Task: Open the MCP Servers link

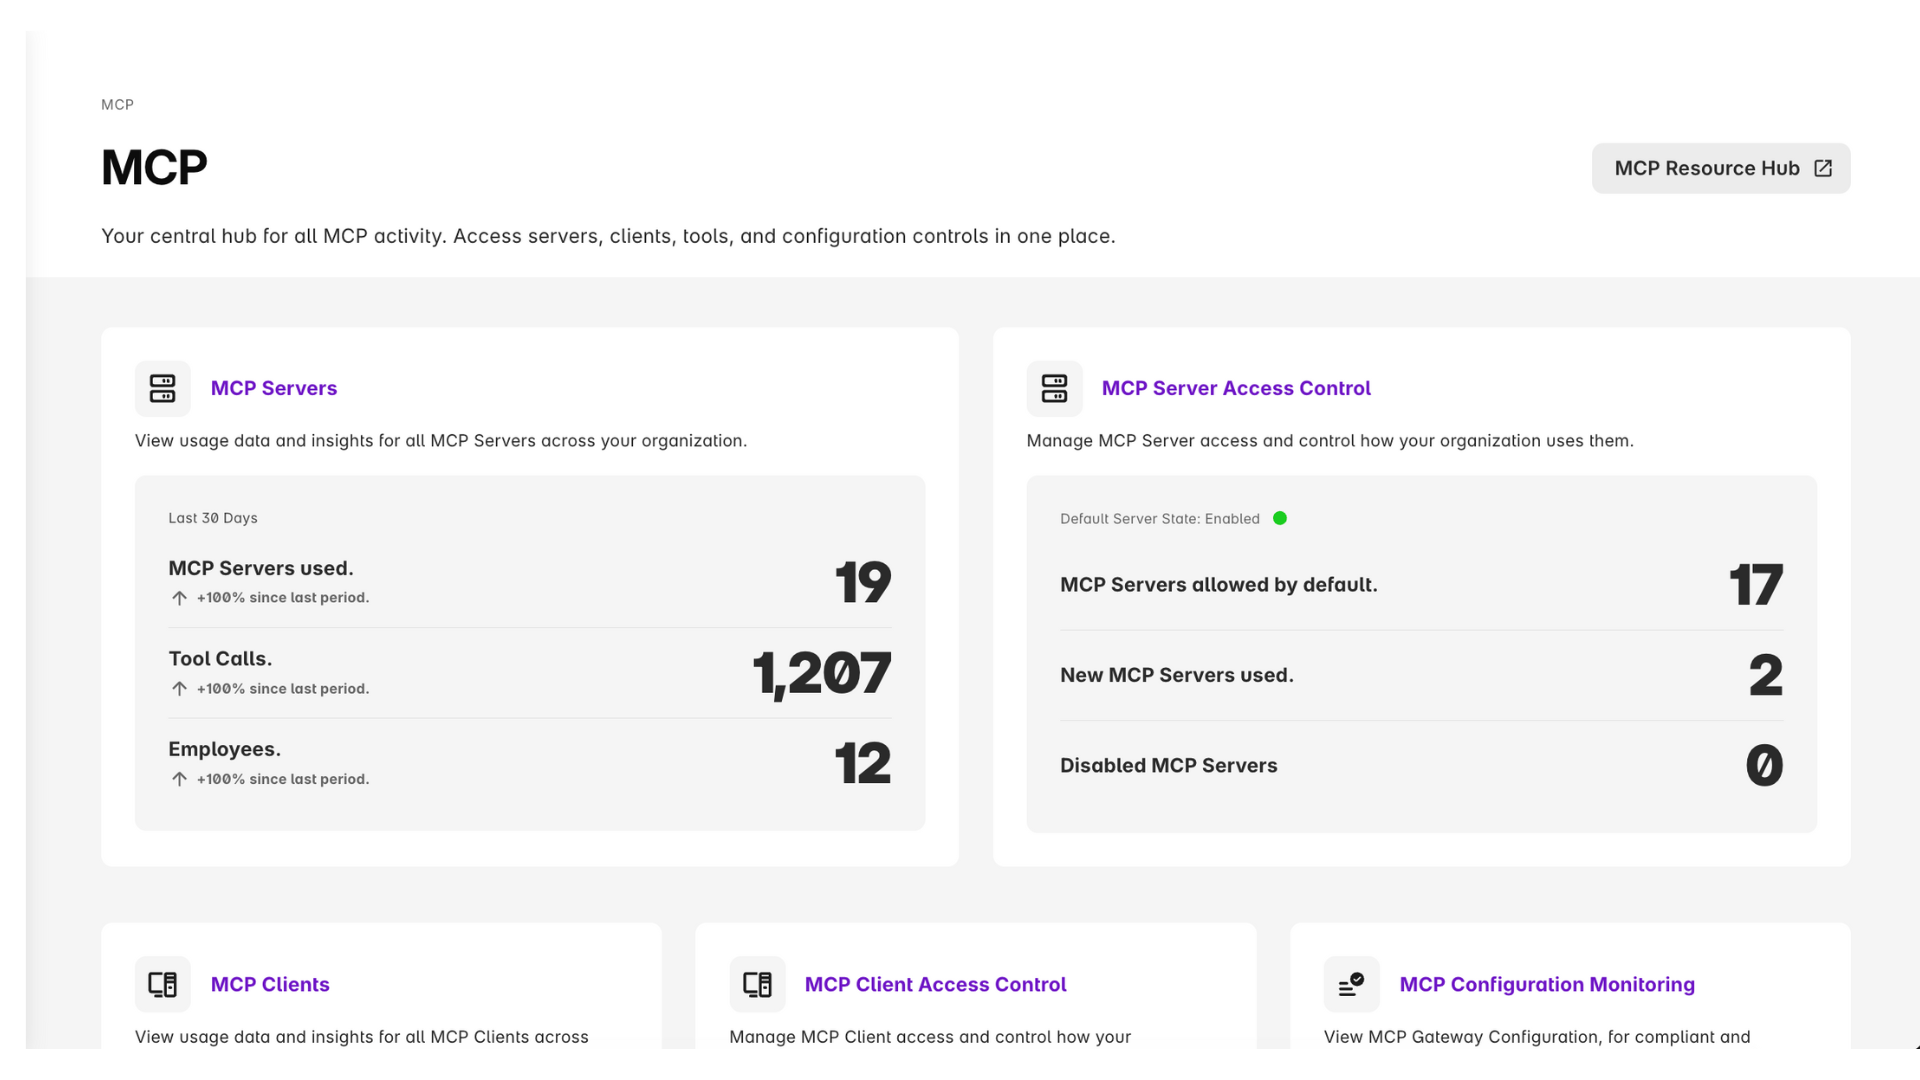Action: (273, 388)
